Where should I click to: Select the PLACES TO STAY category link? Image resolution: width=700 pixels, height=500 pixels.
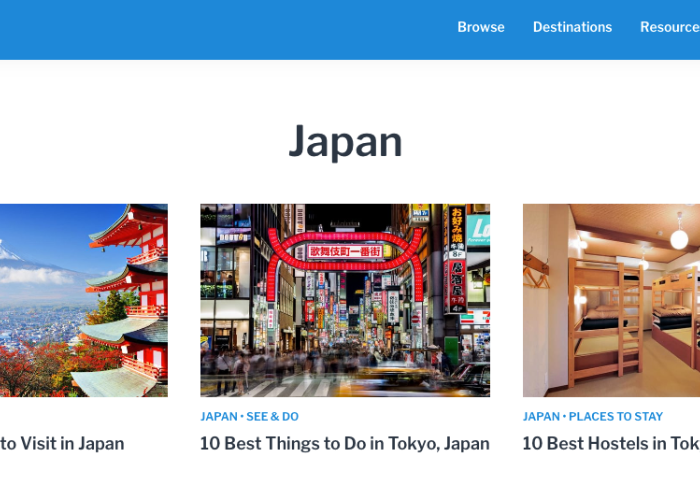pyautogui.click(x=615, y=417)
